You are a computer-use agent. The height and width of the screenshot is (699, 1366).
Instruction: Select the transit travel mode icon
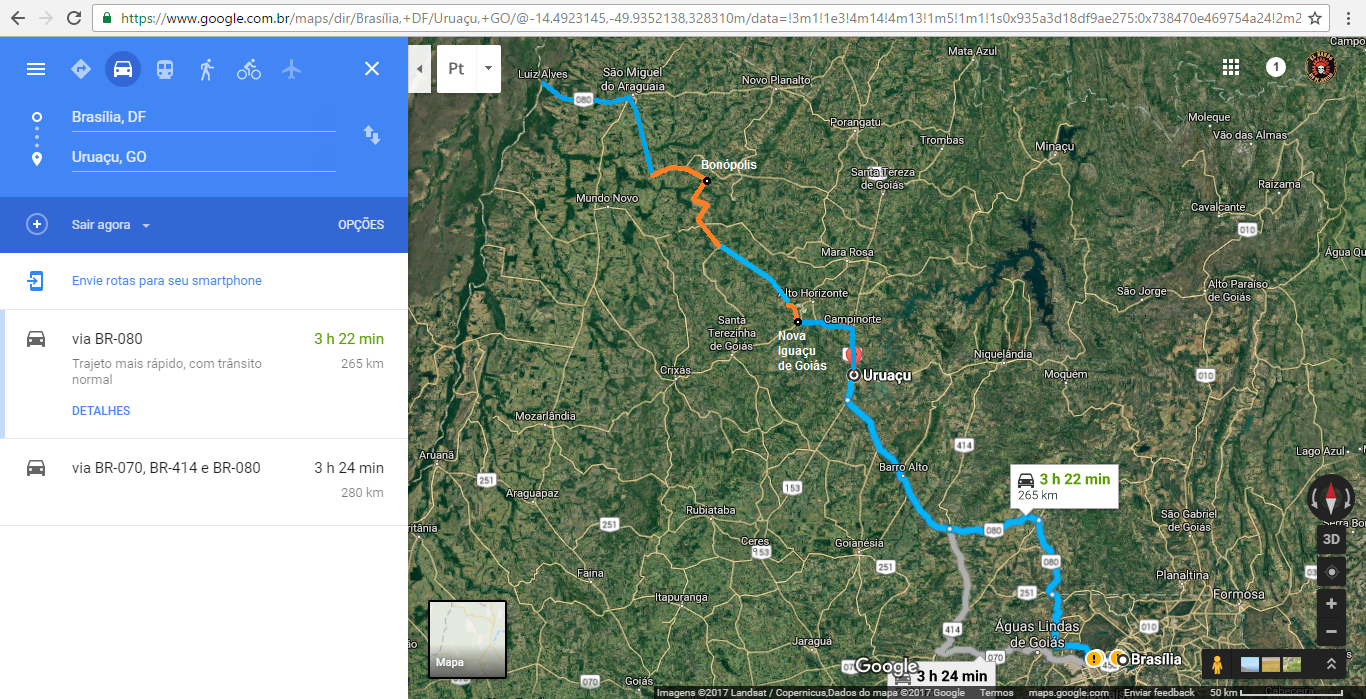(x=165, y=69)
